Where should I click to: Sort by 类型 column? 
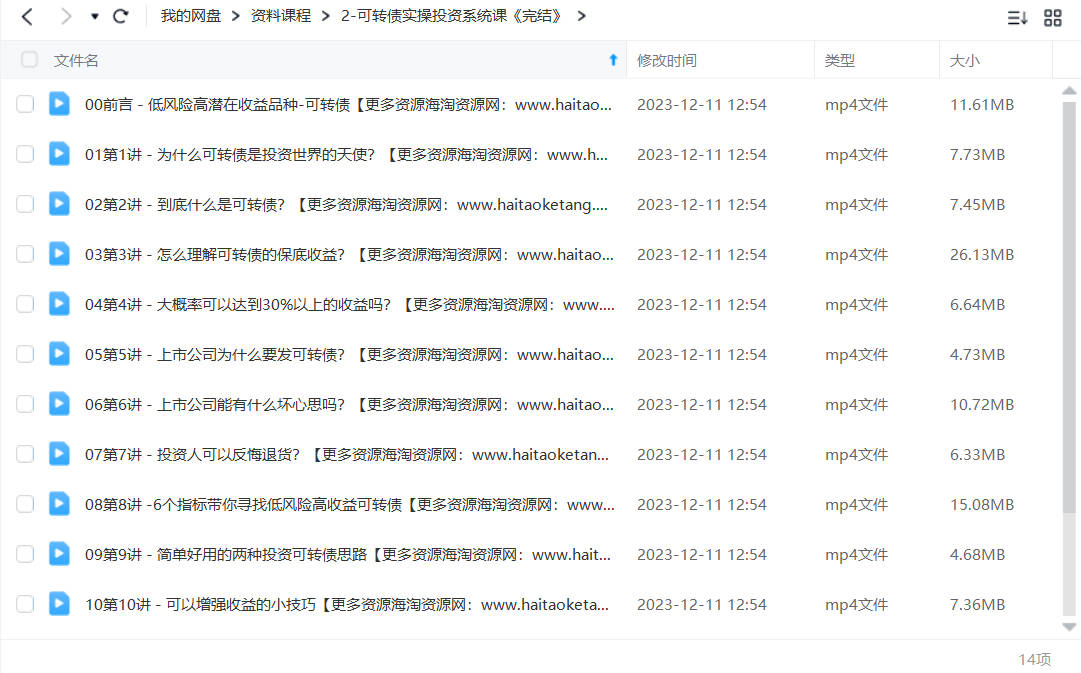840,61
